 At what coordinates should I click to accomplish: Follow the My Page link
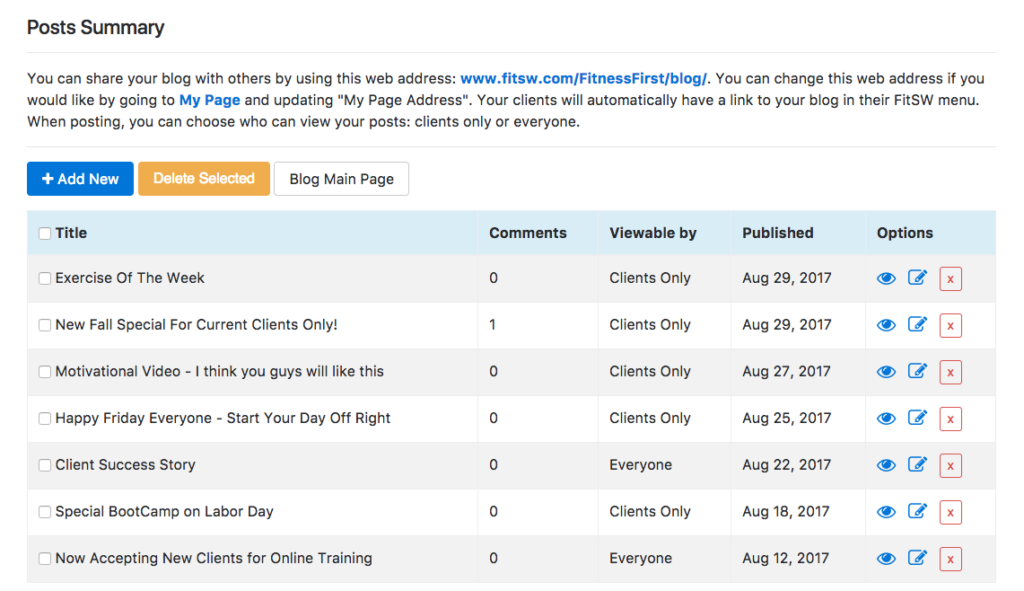point(210,100)
